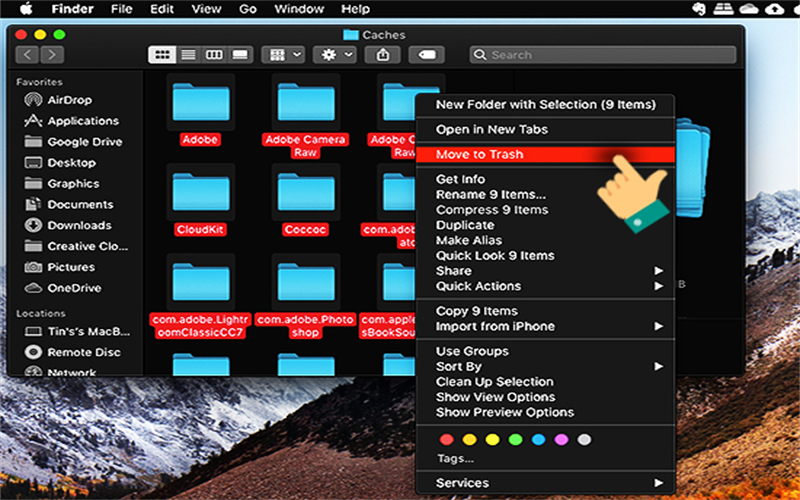Go back with the left arrow button

(28, 55)
